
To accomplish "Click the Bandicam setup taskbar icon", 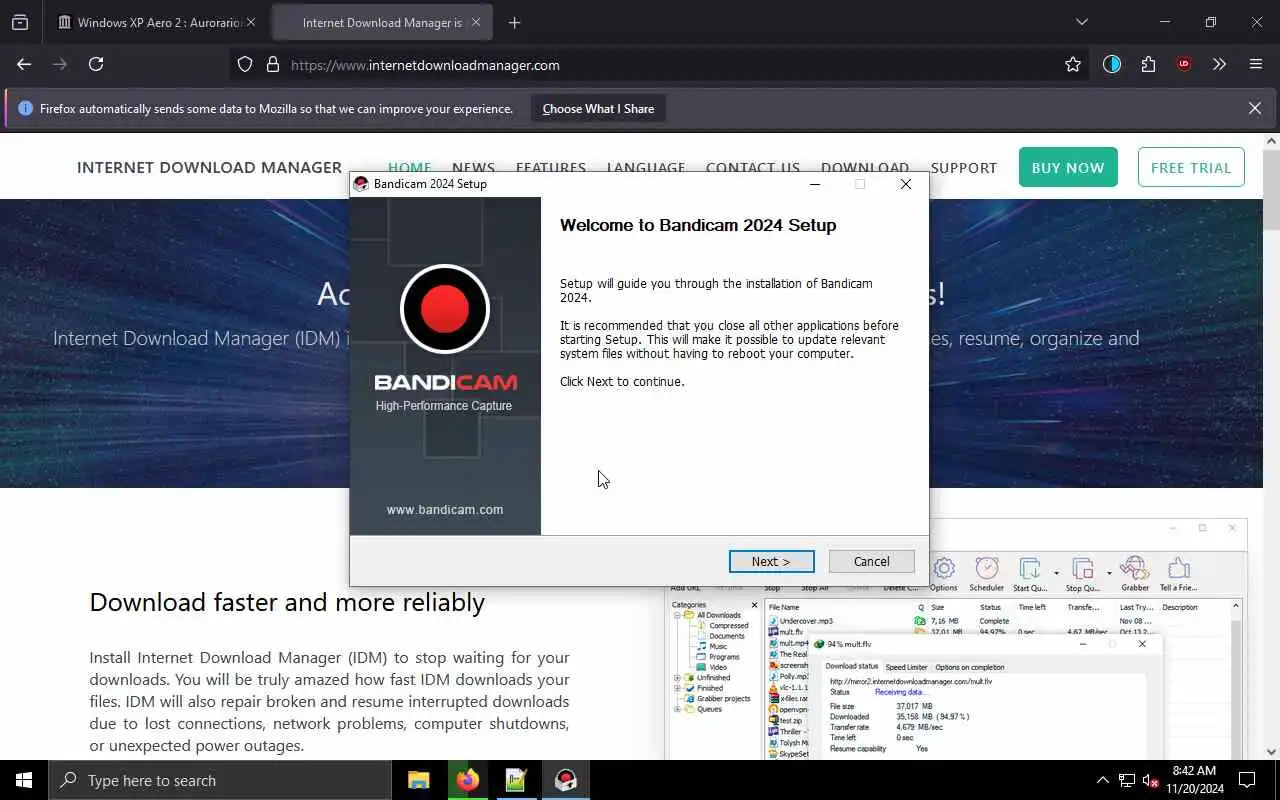I will 565,780.
